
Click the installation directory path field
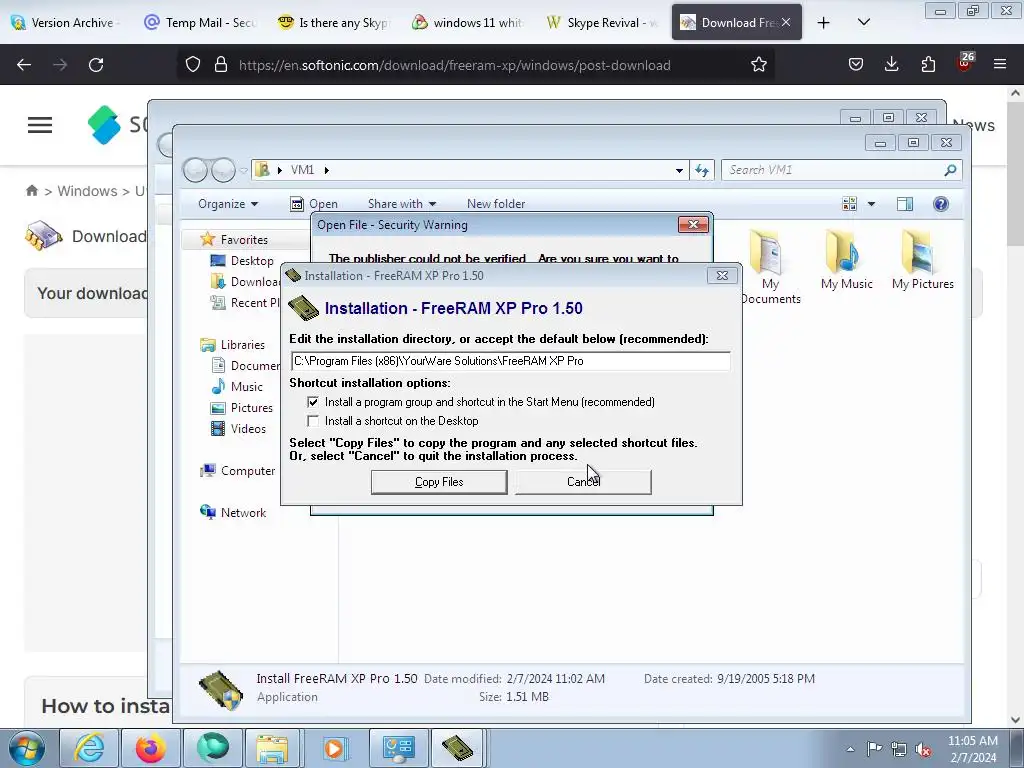(511, 361)
